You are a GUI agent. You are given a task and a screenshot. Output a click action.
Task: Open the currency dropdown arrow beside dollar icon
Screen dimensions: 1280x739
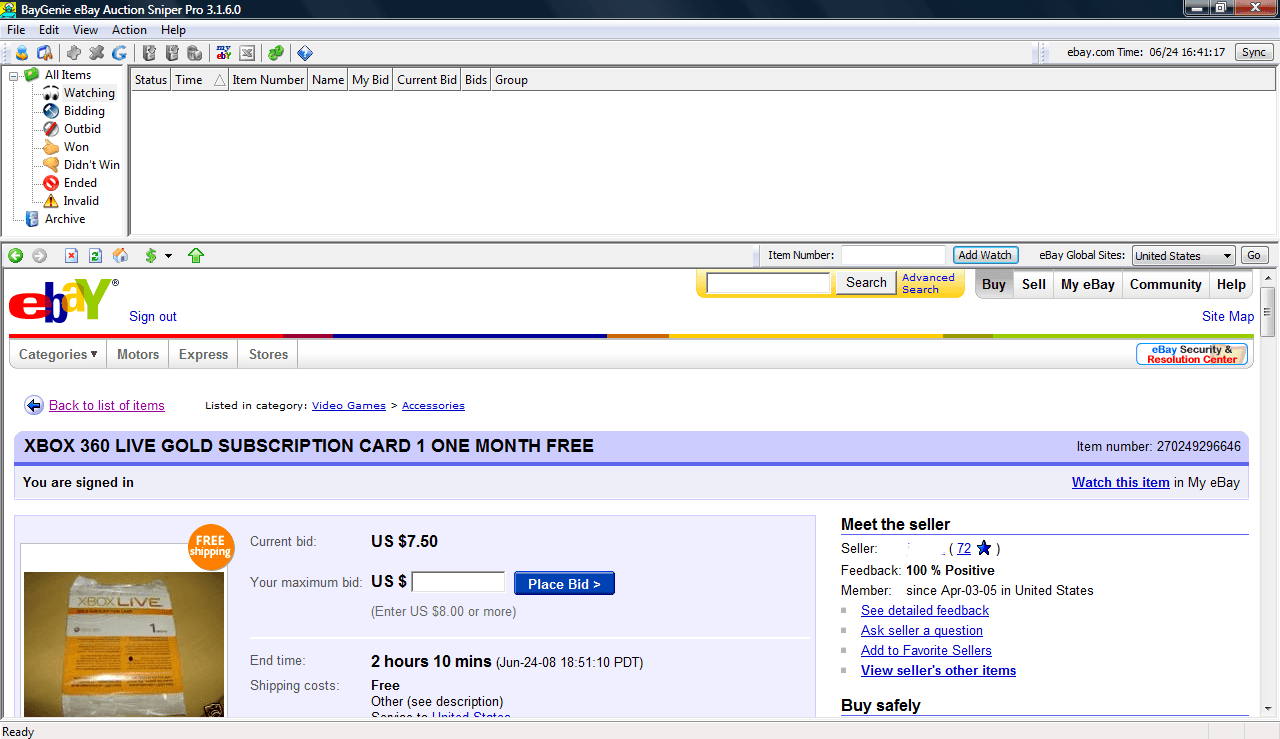point(168,255)
